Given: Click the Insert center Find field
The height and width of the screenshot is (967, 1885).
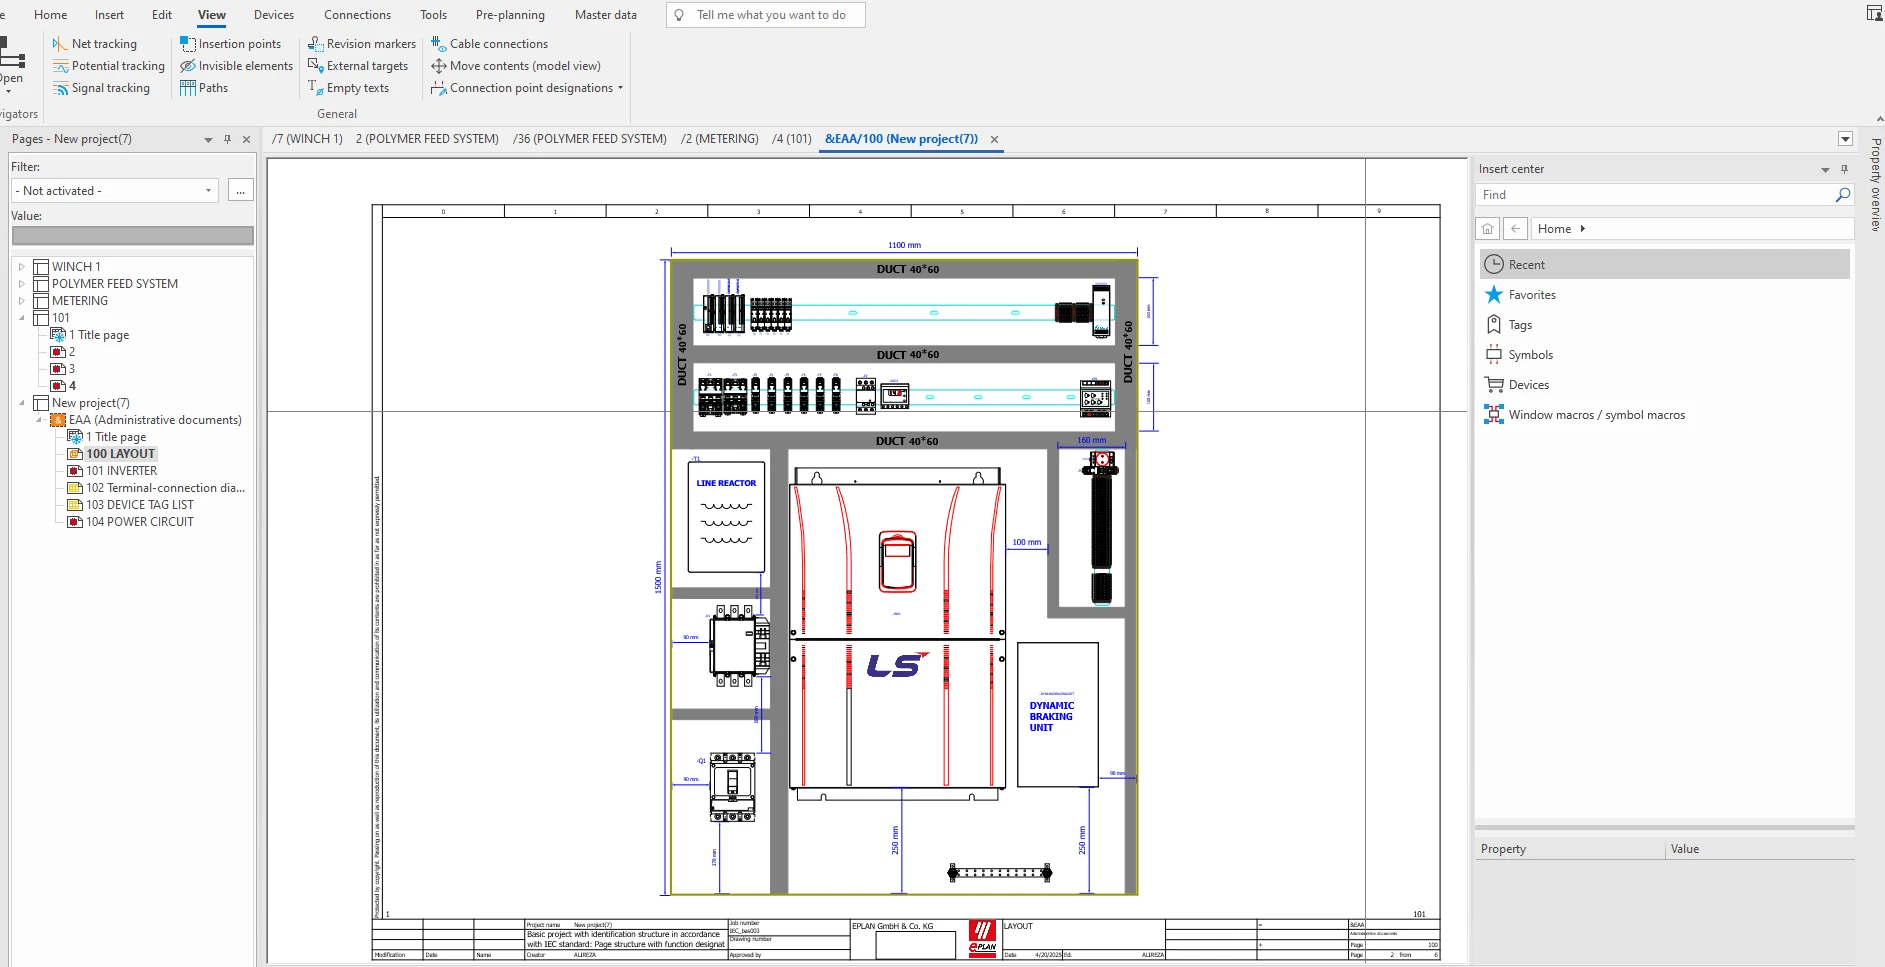Looking at the screenshot, I should 1655,195.
